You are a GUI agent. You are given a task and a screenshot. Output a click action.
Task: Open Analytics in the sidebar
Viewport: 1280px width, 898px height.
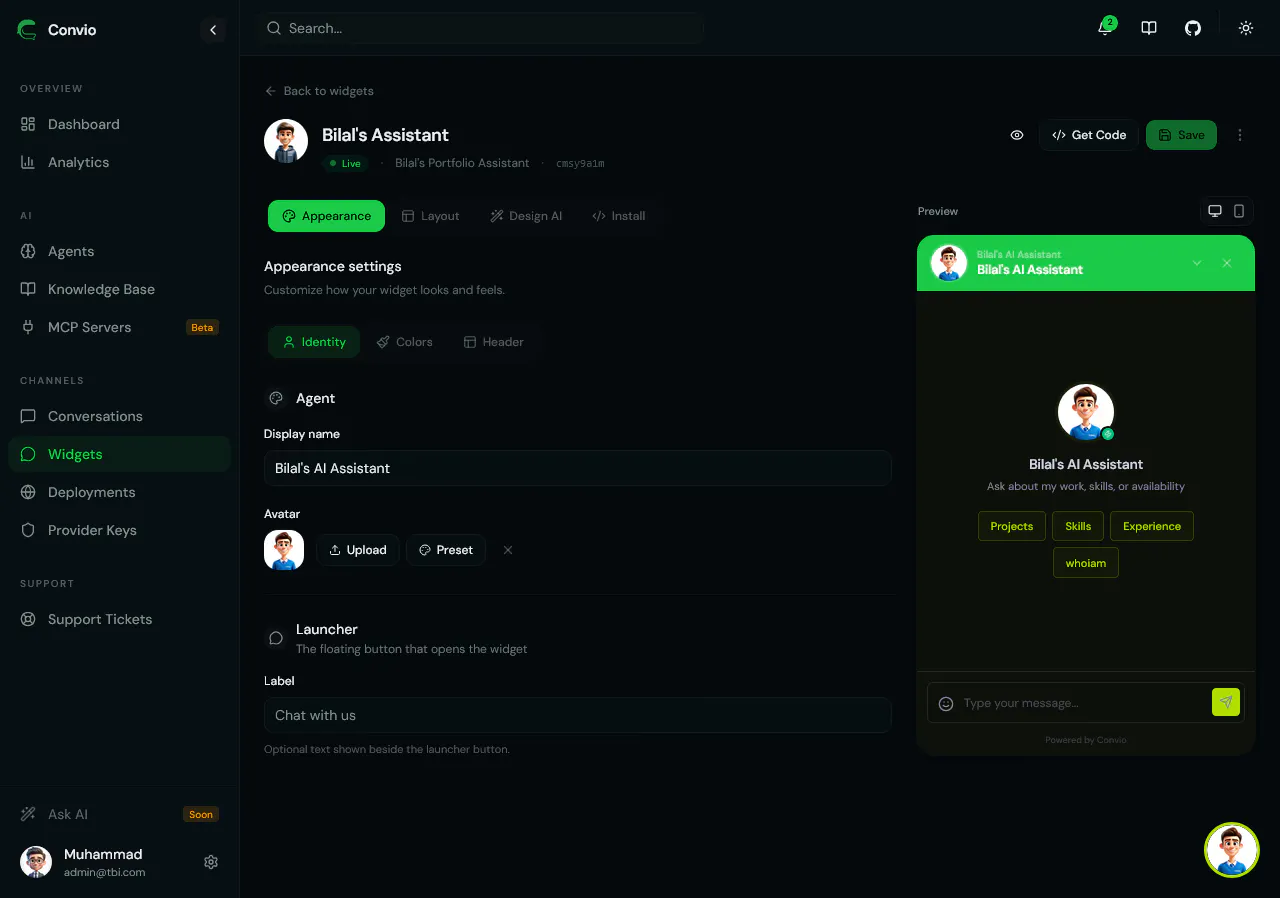pyautogui.click(x=119, y=162)
